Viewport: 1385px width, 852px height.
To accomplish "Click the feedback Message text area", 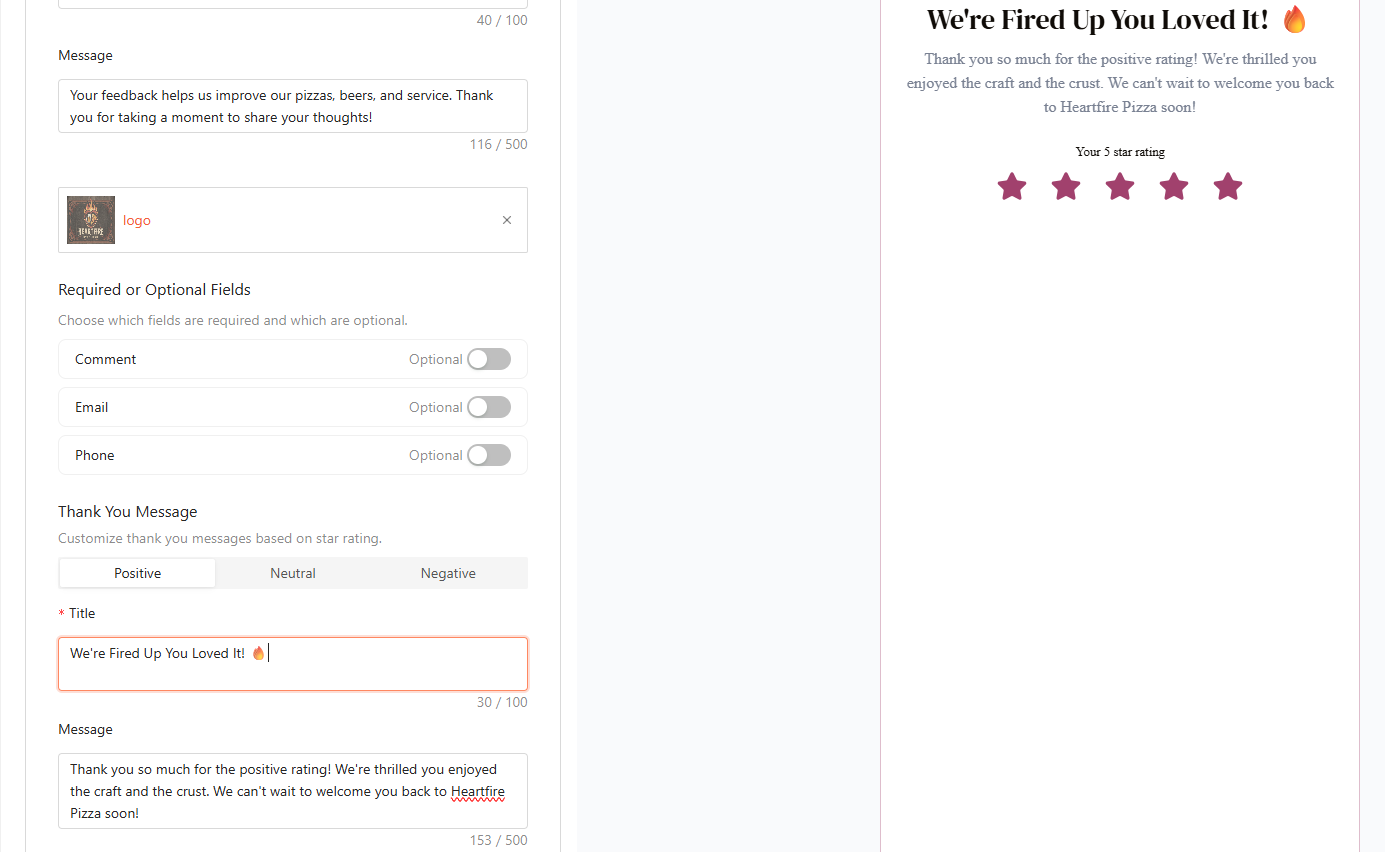I will tap(293, 106).
